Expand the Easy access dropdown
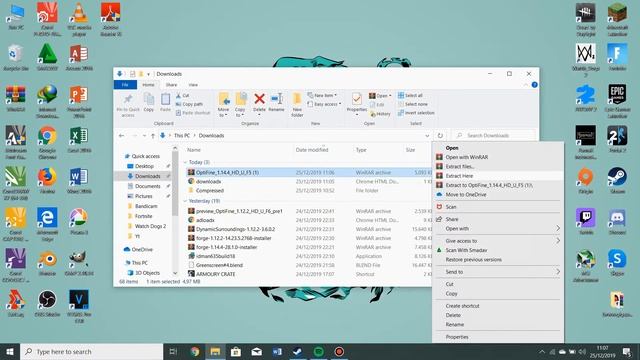Image resolution: width=640 pixels, height=360 pixels. (x=324, y=104)
